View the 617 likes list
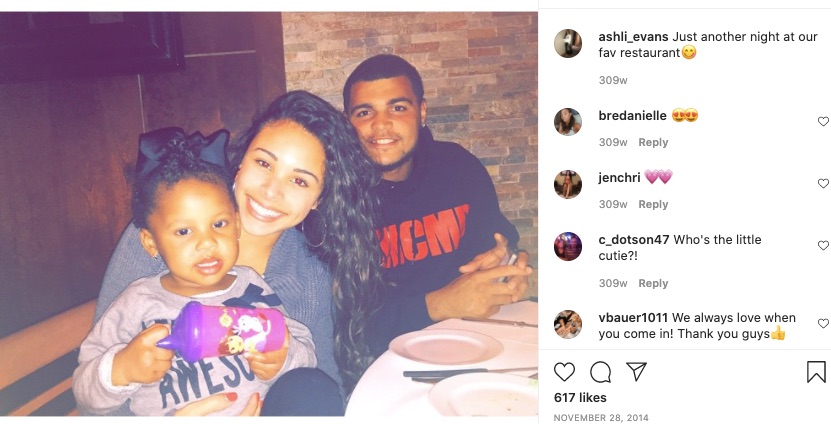This screenshot has height=424, width=831. point(580,398)
